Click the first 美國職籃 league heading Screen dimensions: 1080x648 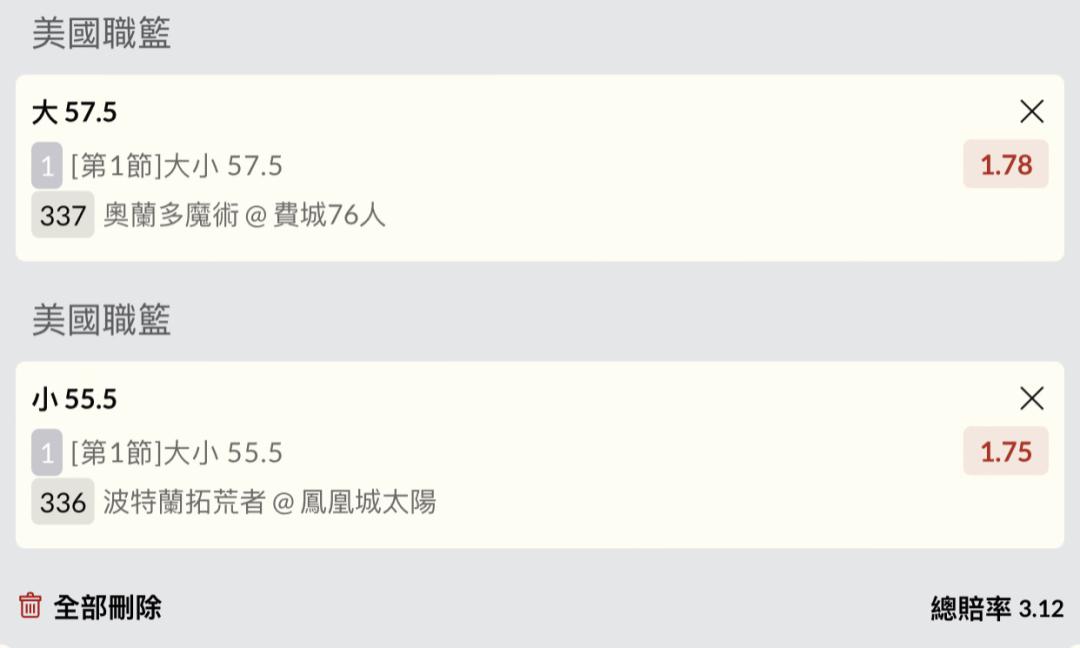pos(101,34)
